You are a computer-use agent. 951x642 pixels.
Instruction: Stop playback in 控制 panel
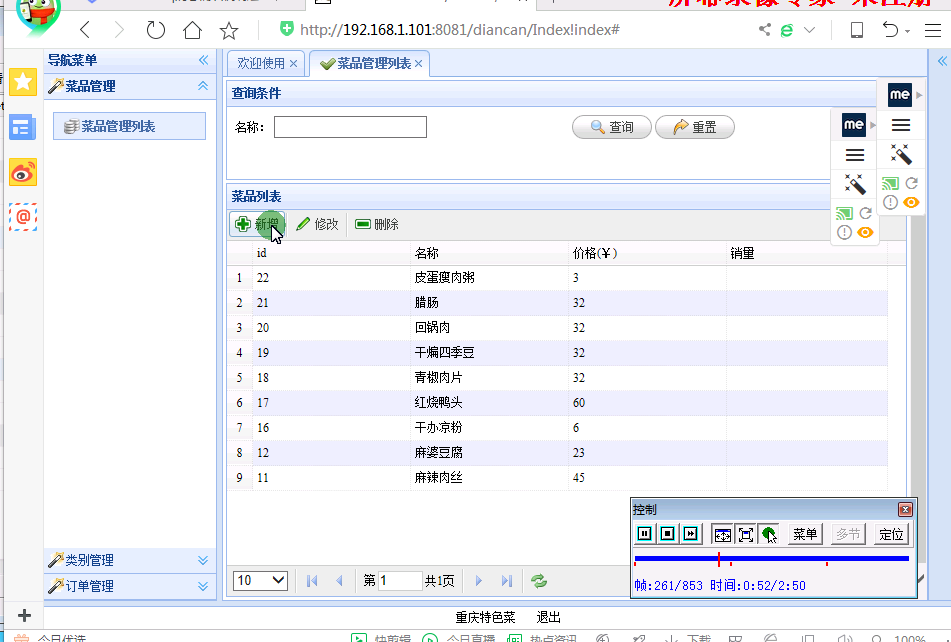(x=667, y=533)
